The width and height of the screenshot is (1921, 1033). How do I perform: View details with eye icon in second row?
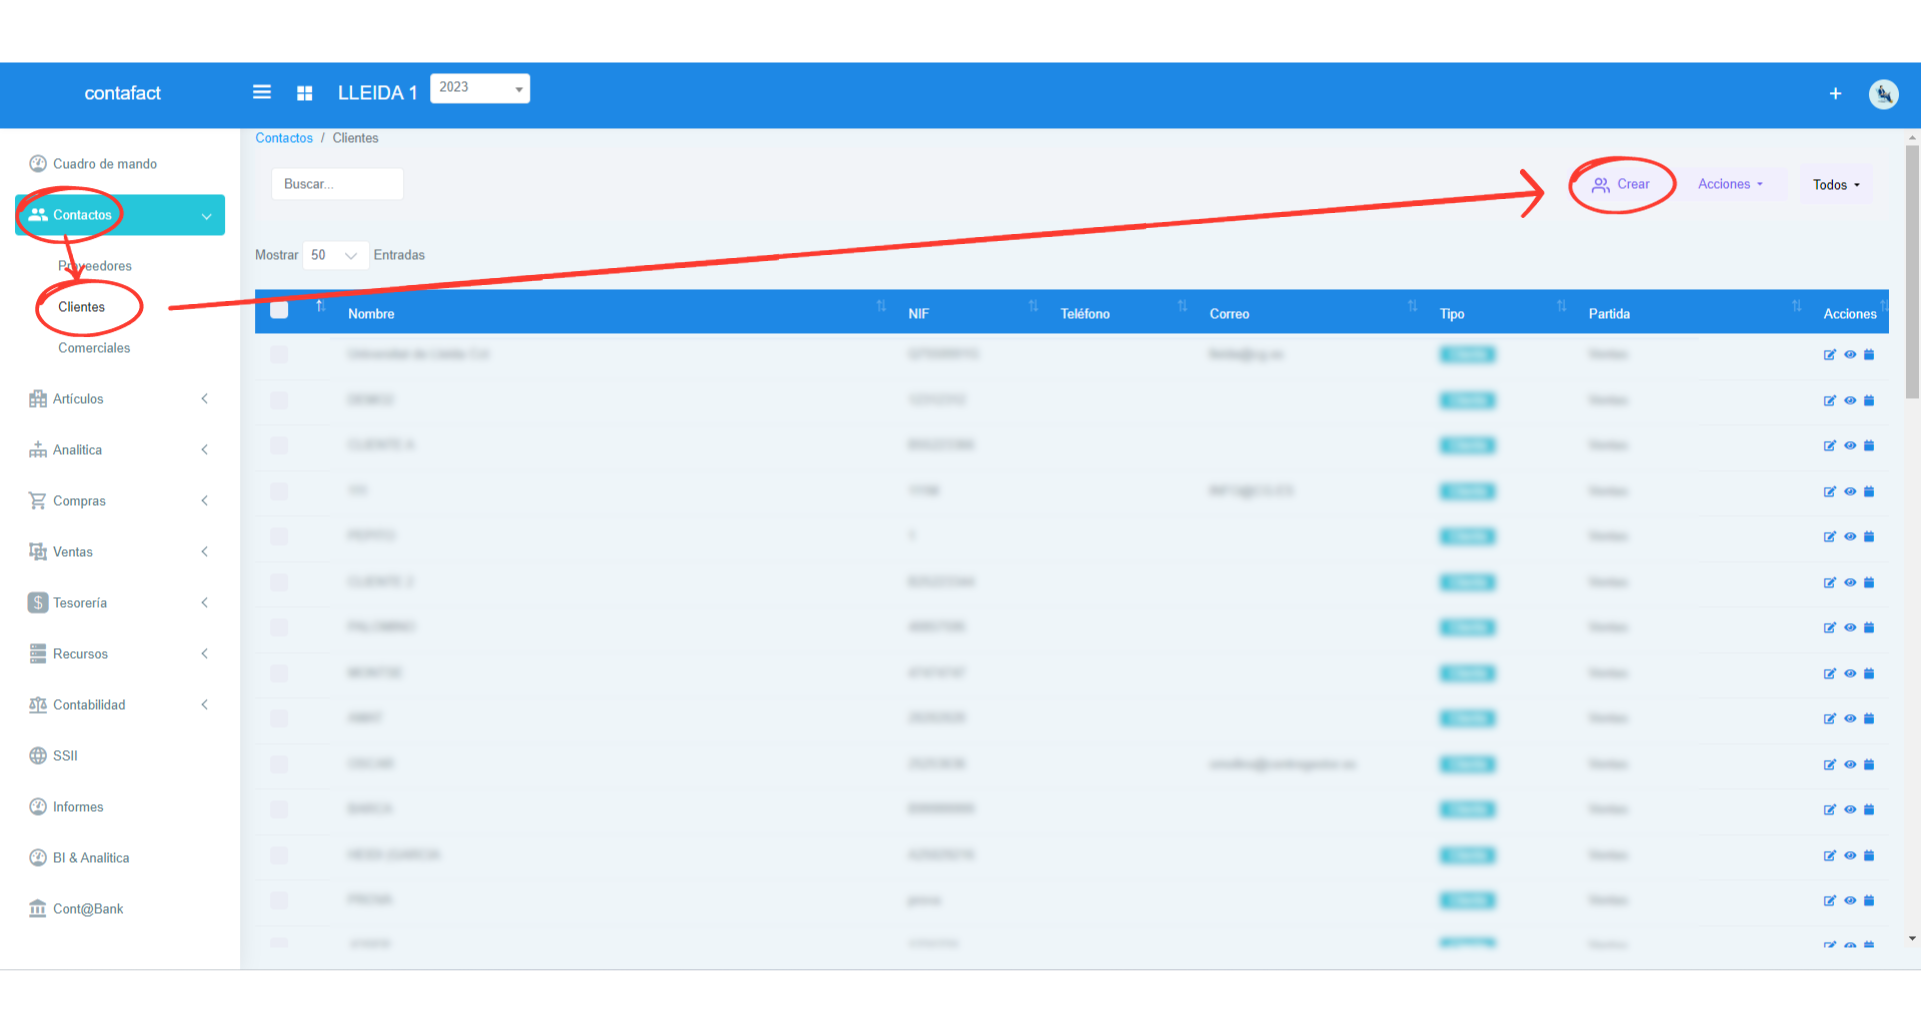(x=1850, y=401)
